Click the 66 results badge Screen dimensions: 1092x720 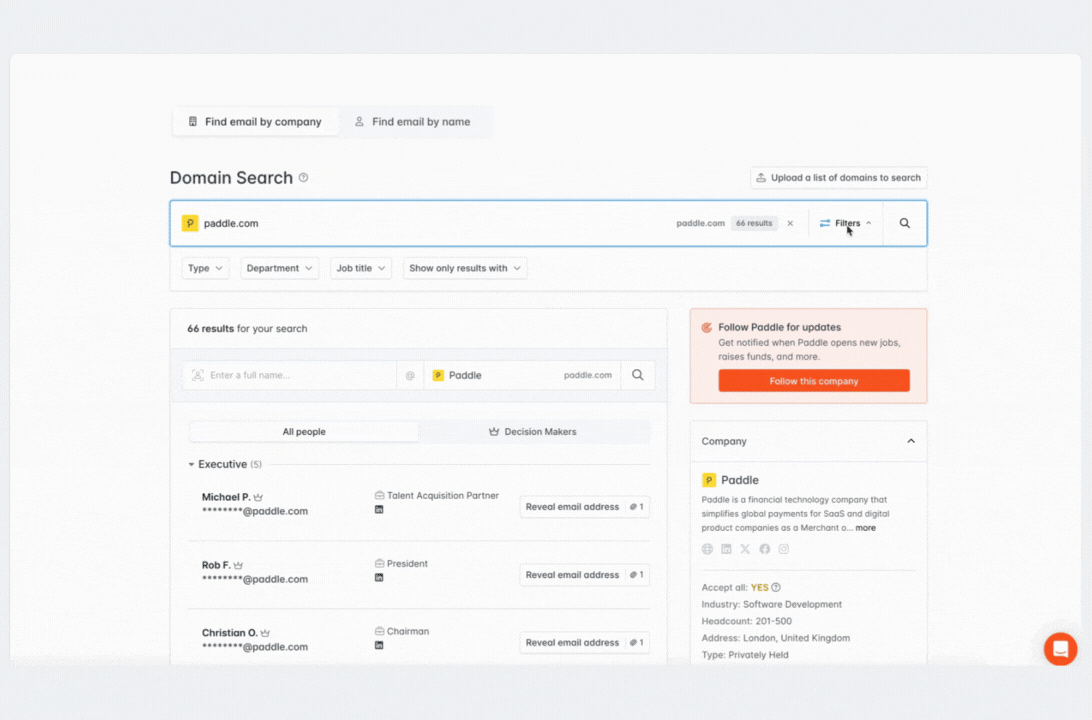tap(754, 224)
